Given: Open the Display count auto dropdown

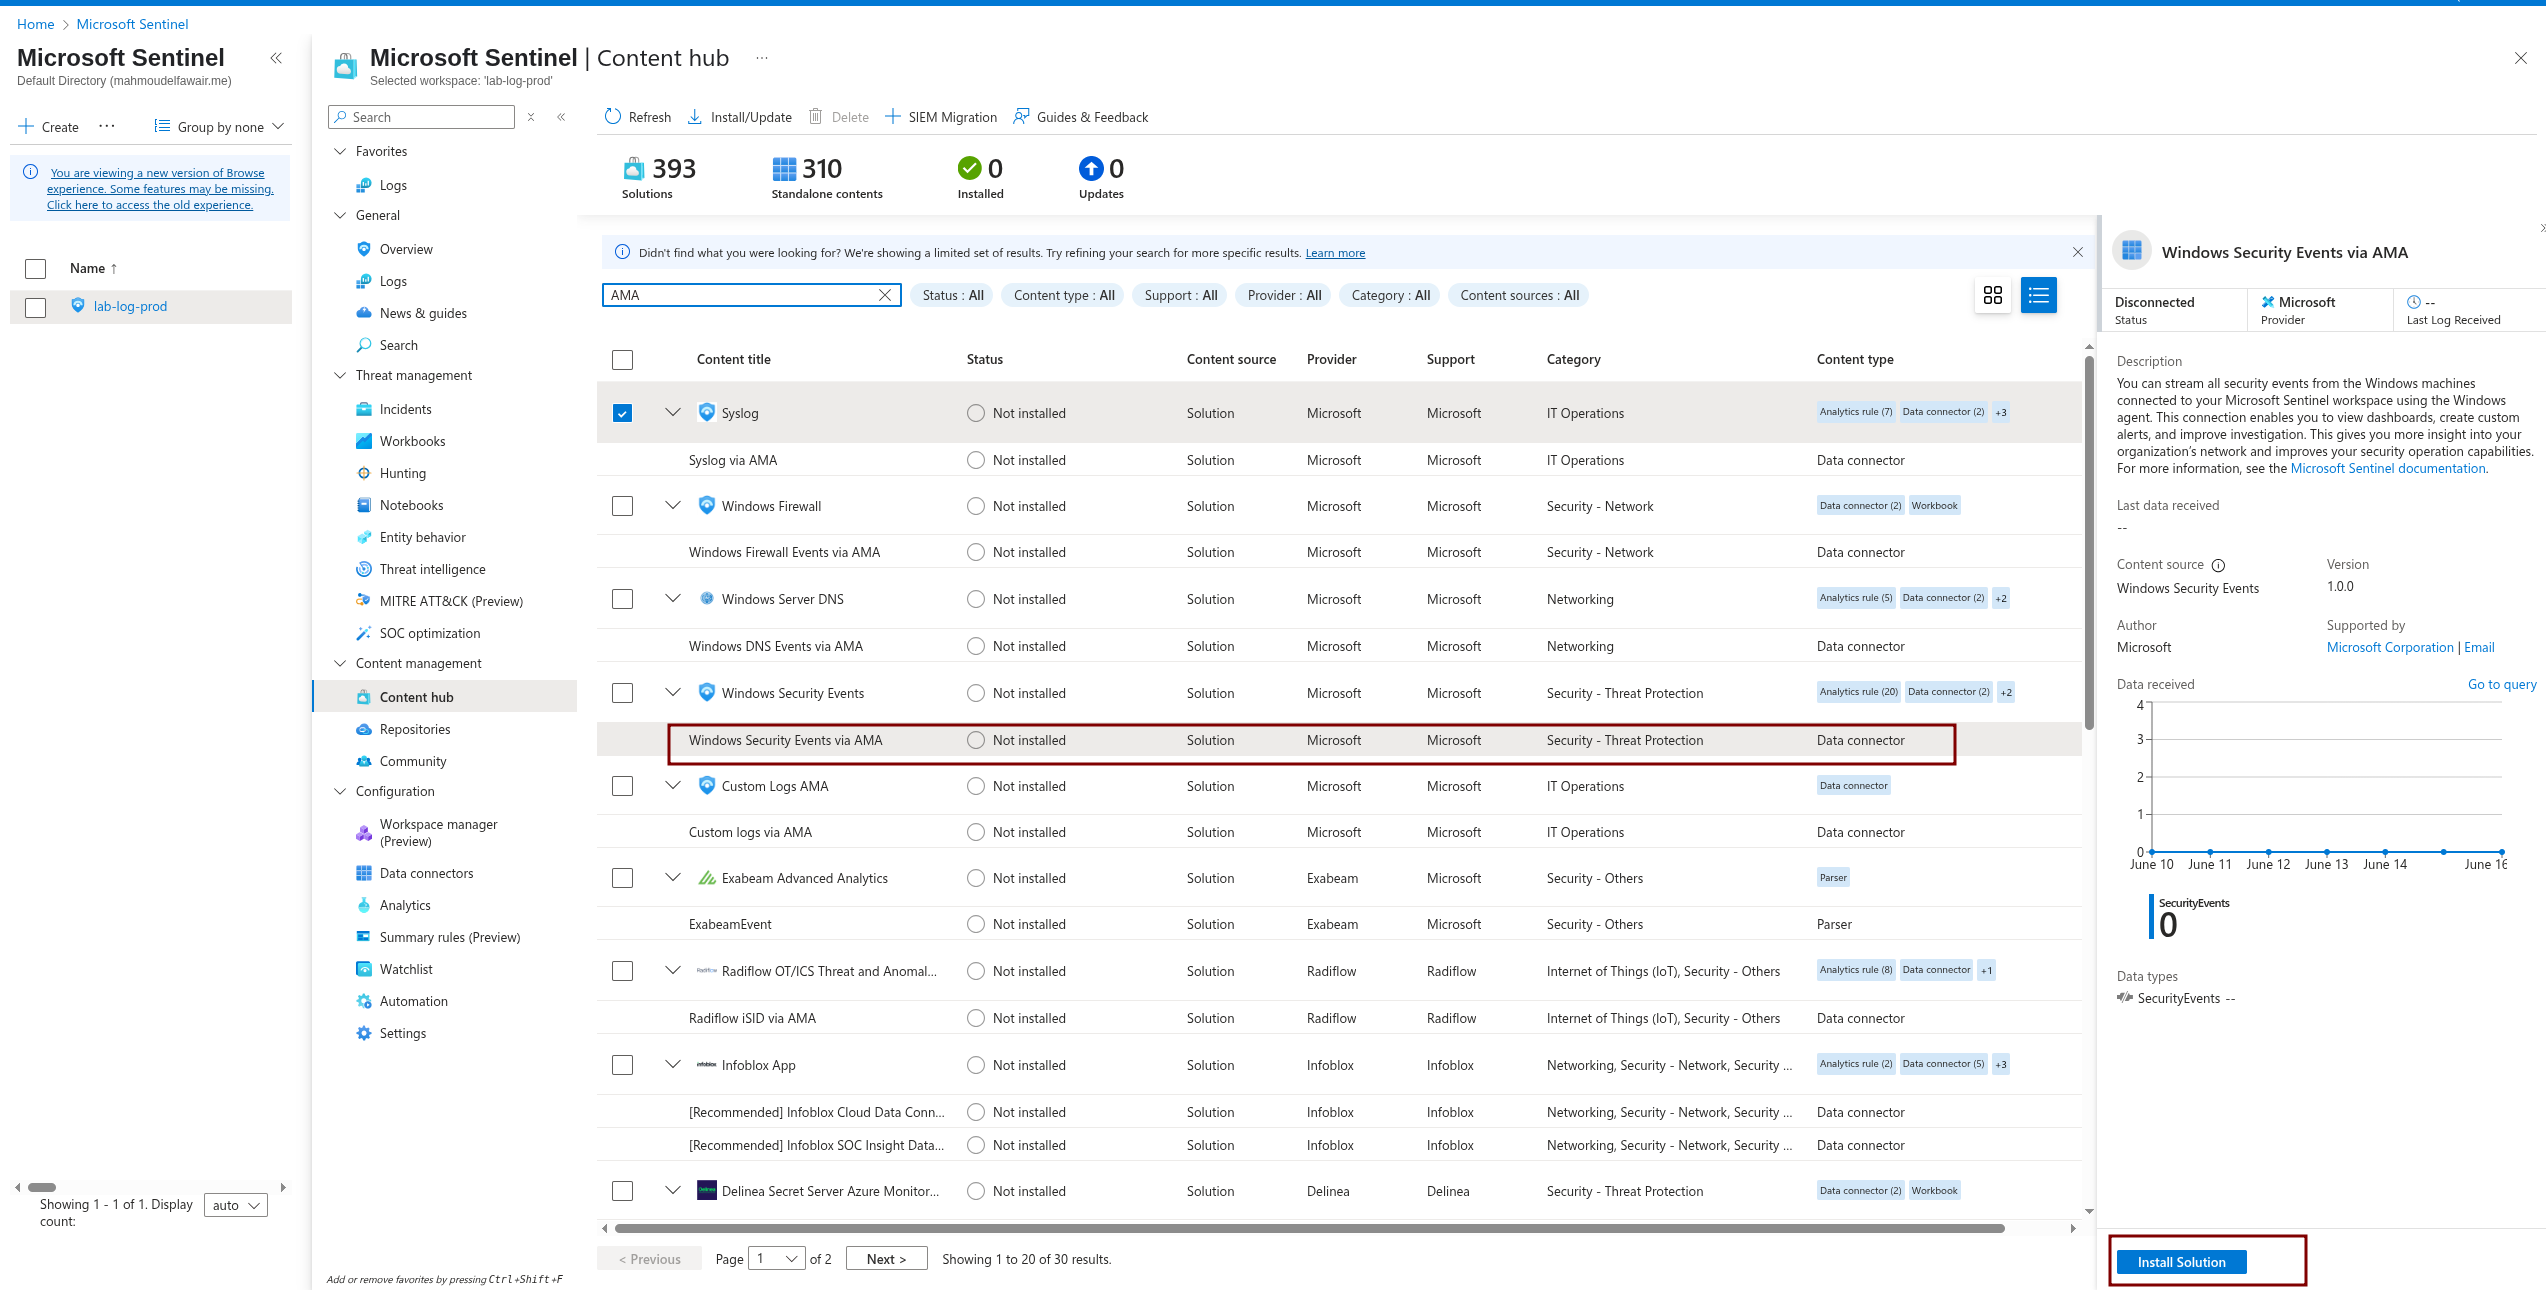Looking at the screenshot, I should 236,1205.
